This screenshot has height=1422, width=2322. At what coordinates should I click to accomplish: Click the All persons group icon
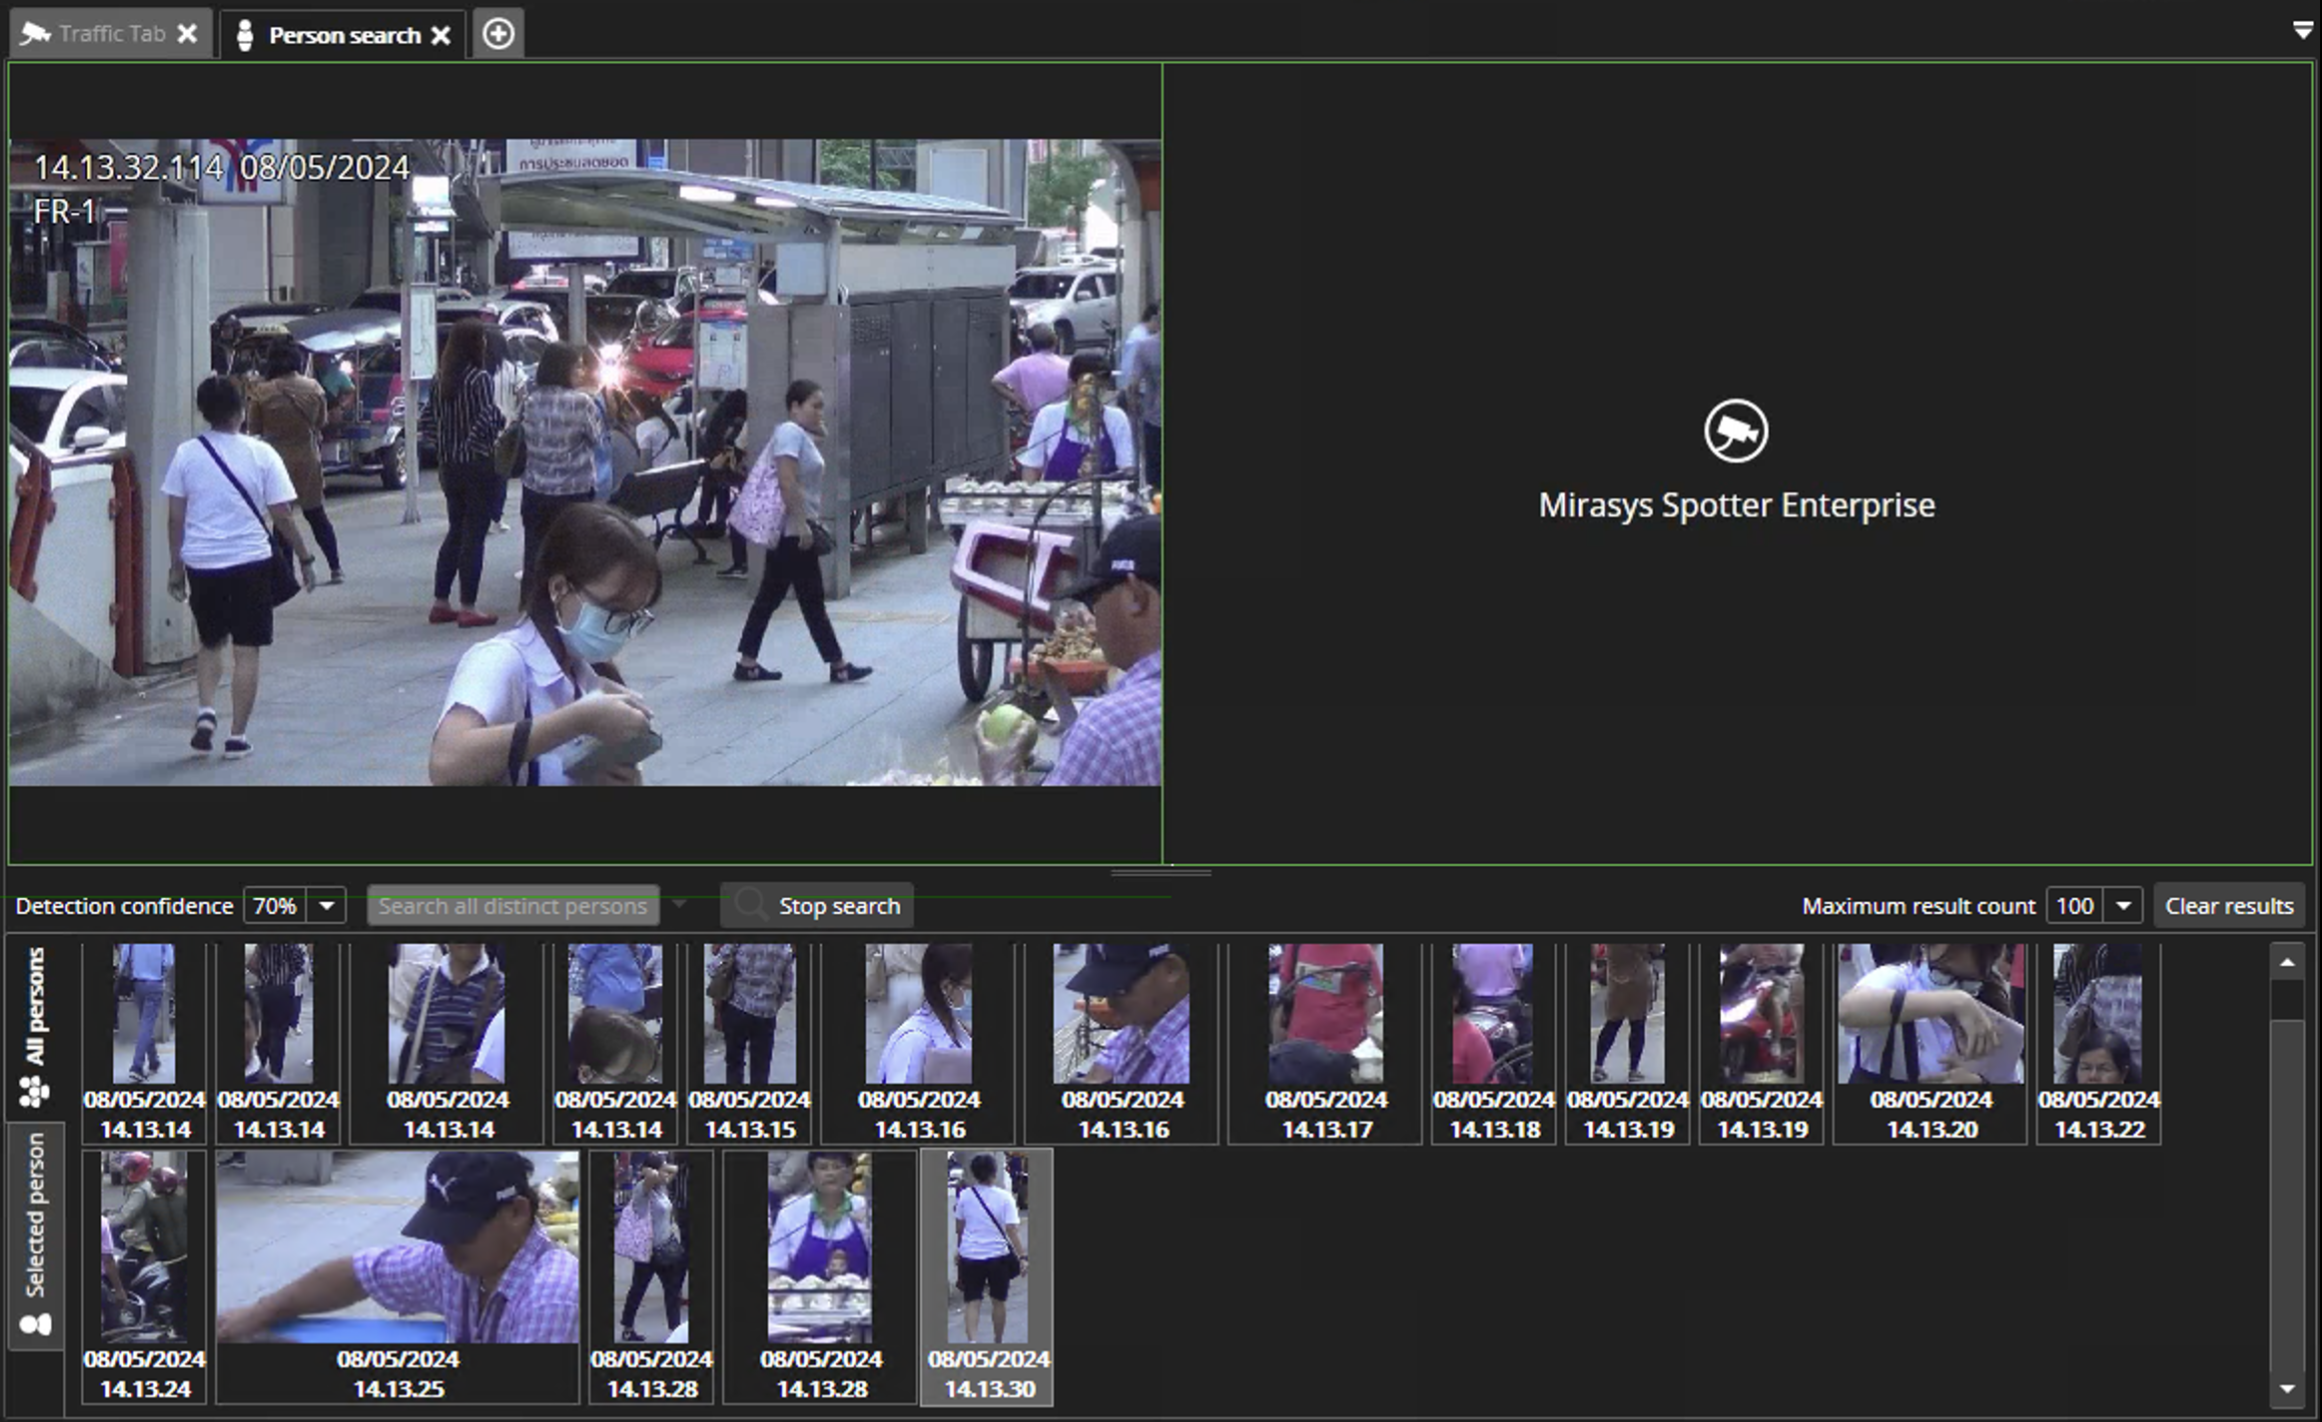click(34, 1091)
